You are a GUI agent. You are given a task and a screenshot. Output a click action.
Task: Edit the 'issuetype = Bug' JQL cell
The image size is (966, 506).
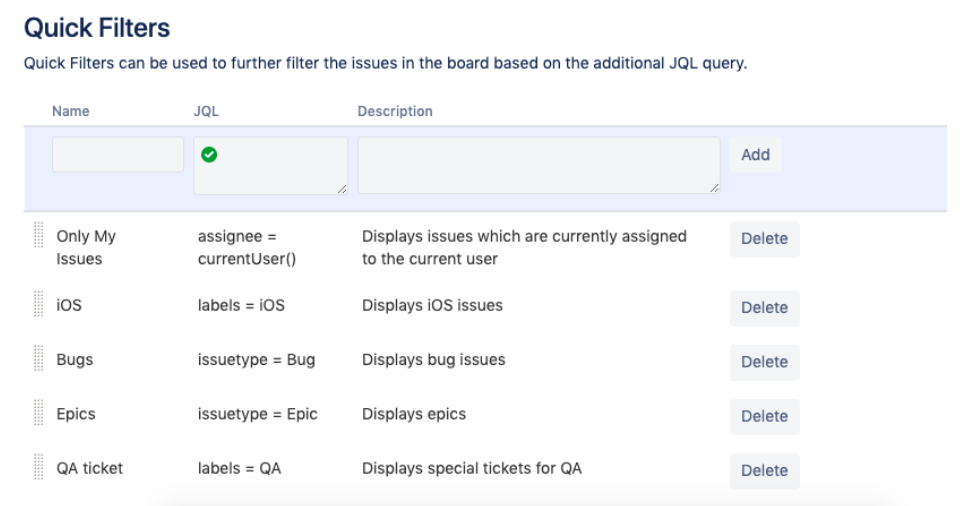(256, 359)
